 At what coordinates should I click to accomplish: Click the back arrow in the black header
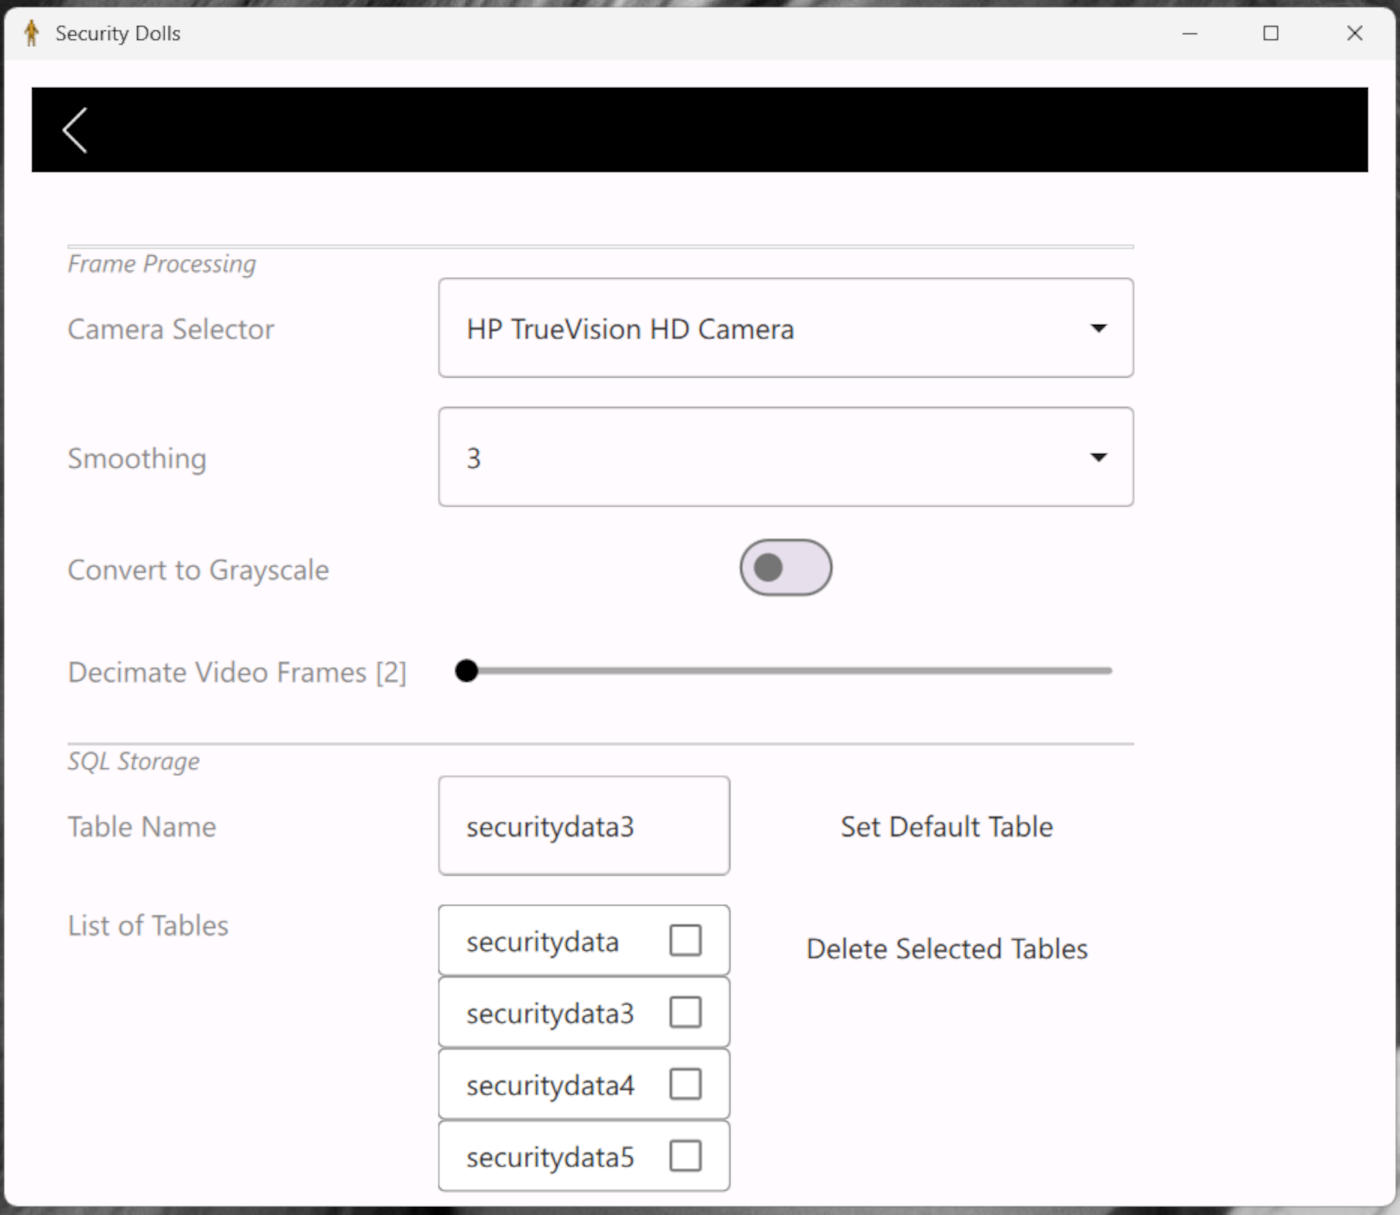coord(75,130)
